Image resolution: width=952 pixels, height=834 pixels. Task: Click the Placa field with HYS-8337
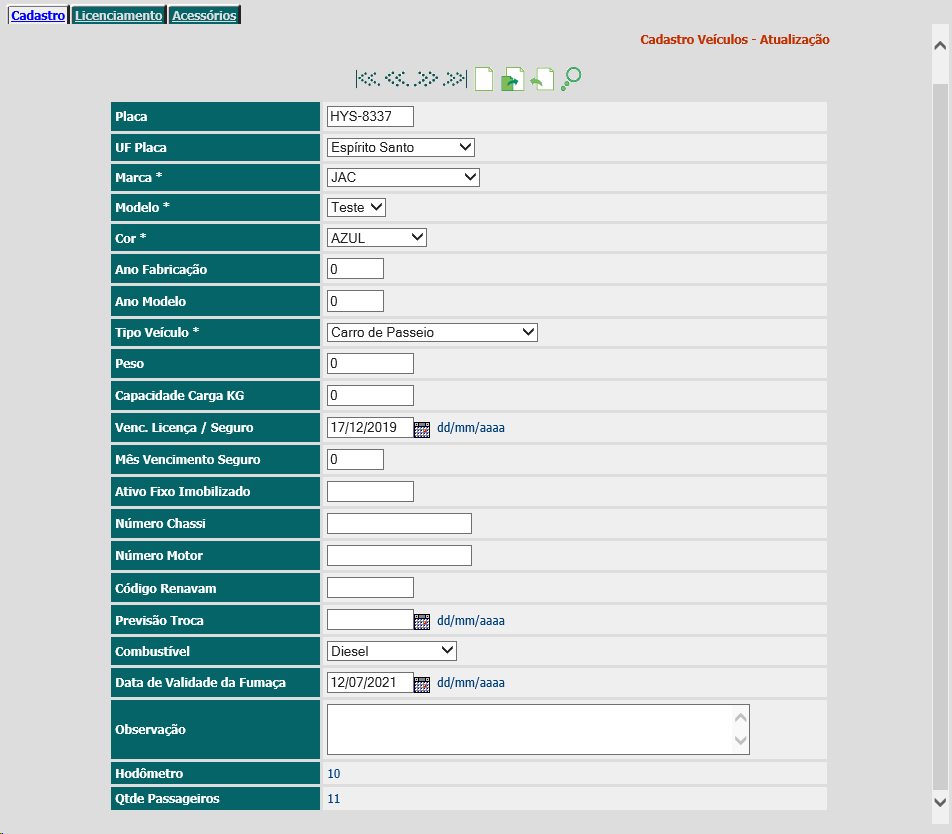(370, 117)
